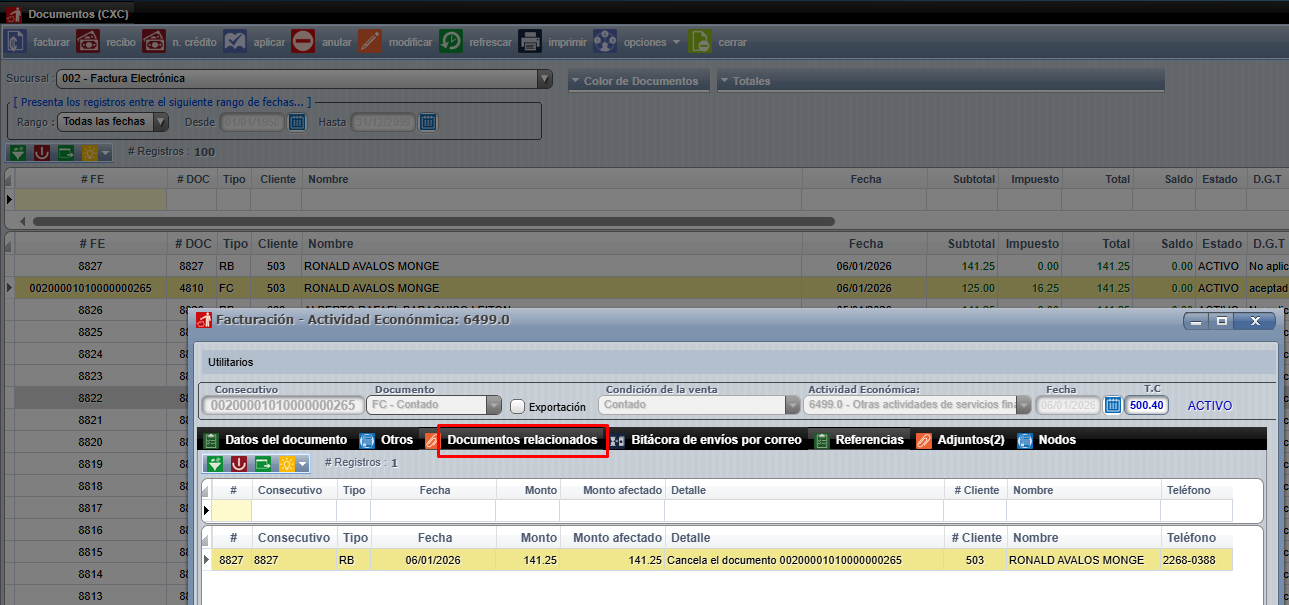Click the refrescar icon
The height and width of the screenshot is (605, 1289).
coord(451,42)
